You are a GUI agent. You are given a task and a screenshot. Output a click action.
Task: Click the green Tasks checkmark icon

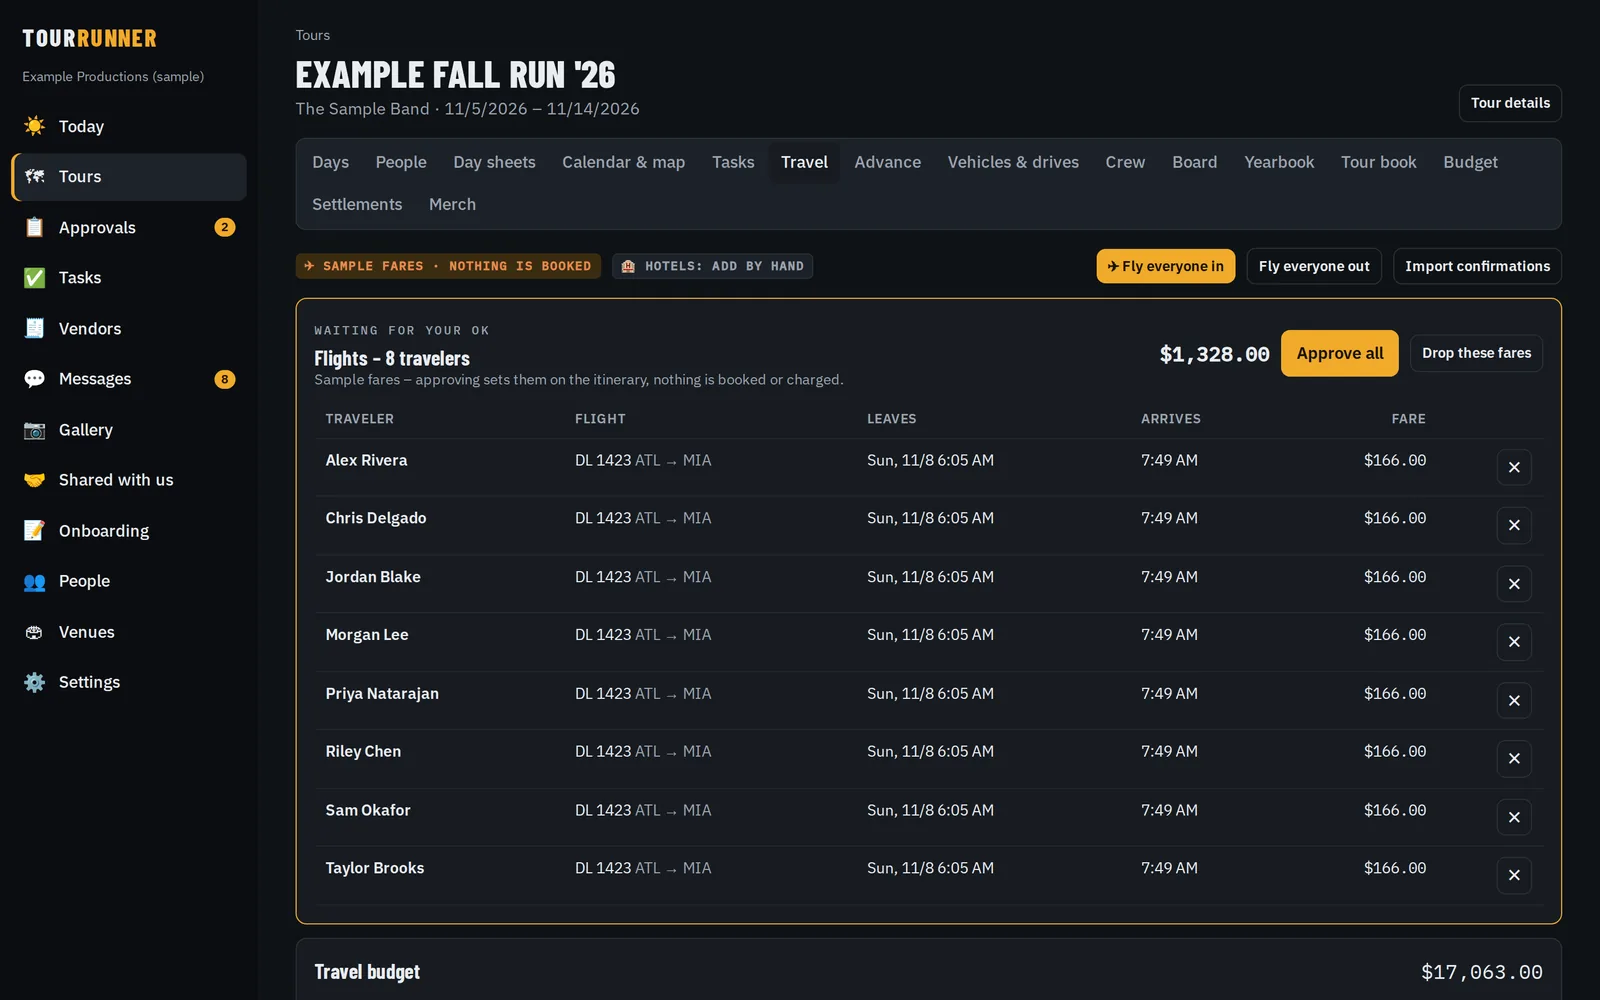pos(34,277)
